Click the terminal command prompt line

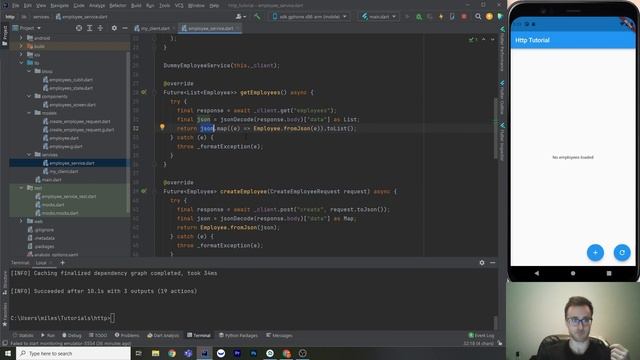[63, 318]
